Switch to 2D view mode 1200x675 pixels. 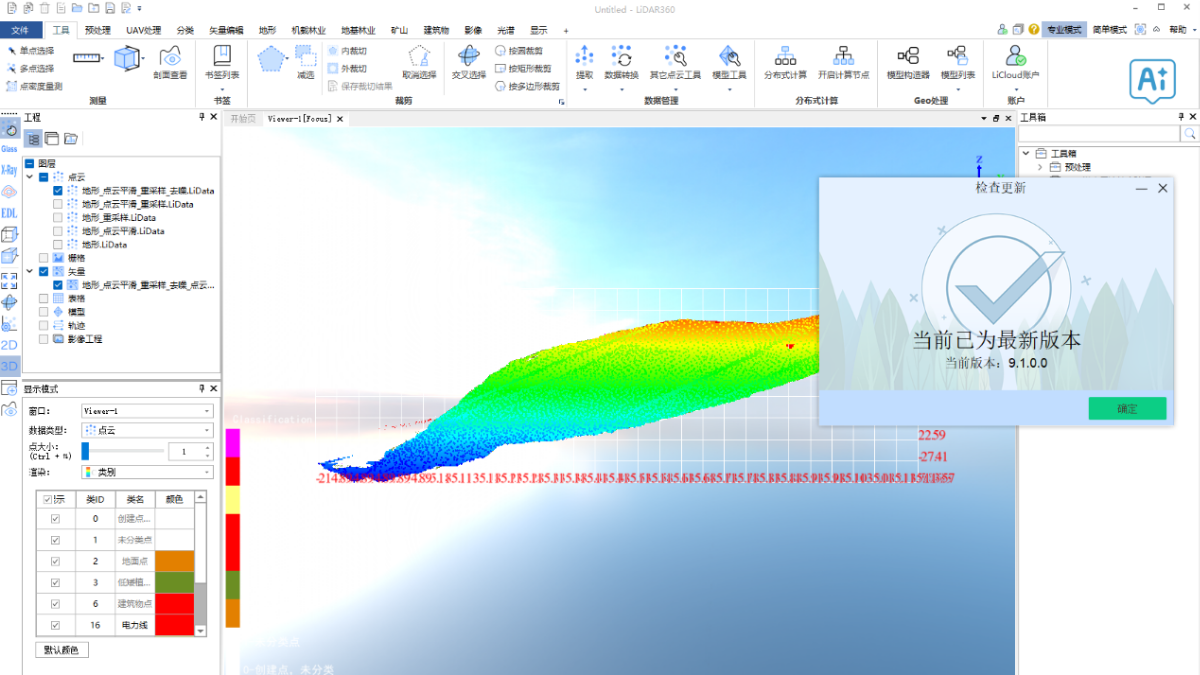tap(9, 345)
